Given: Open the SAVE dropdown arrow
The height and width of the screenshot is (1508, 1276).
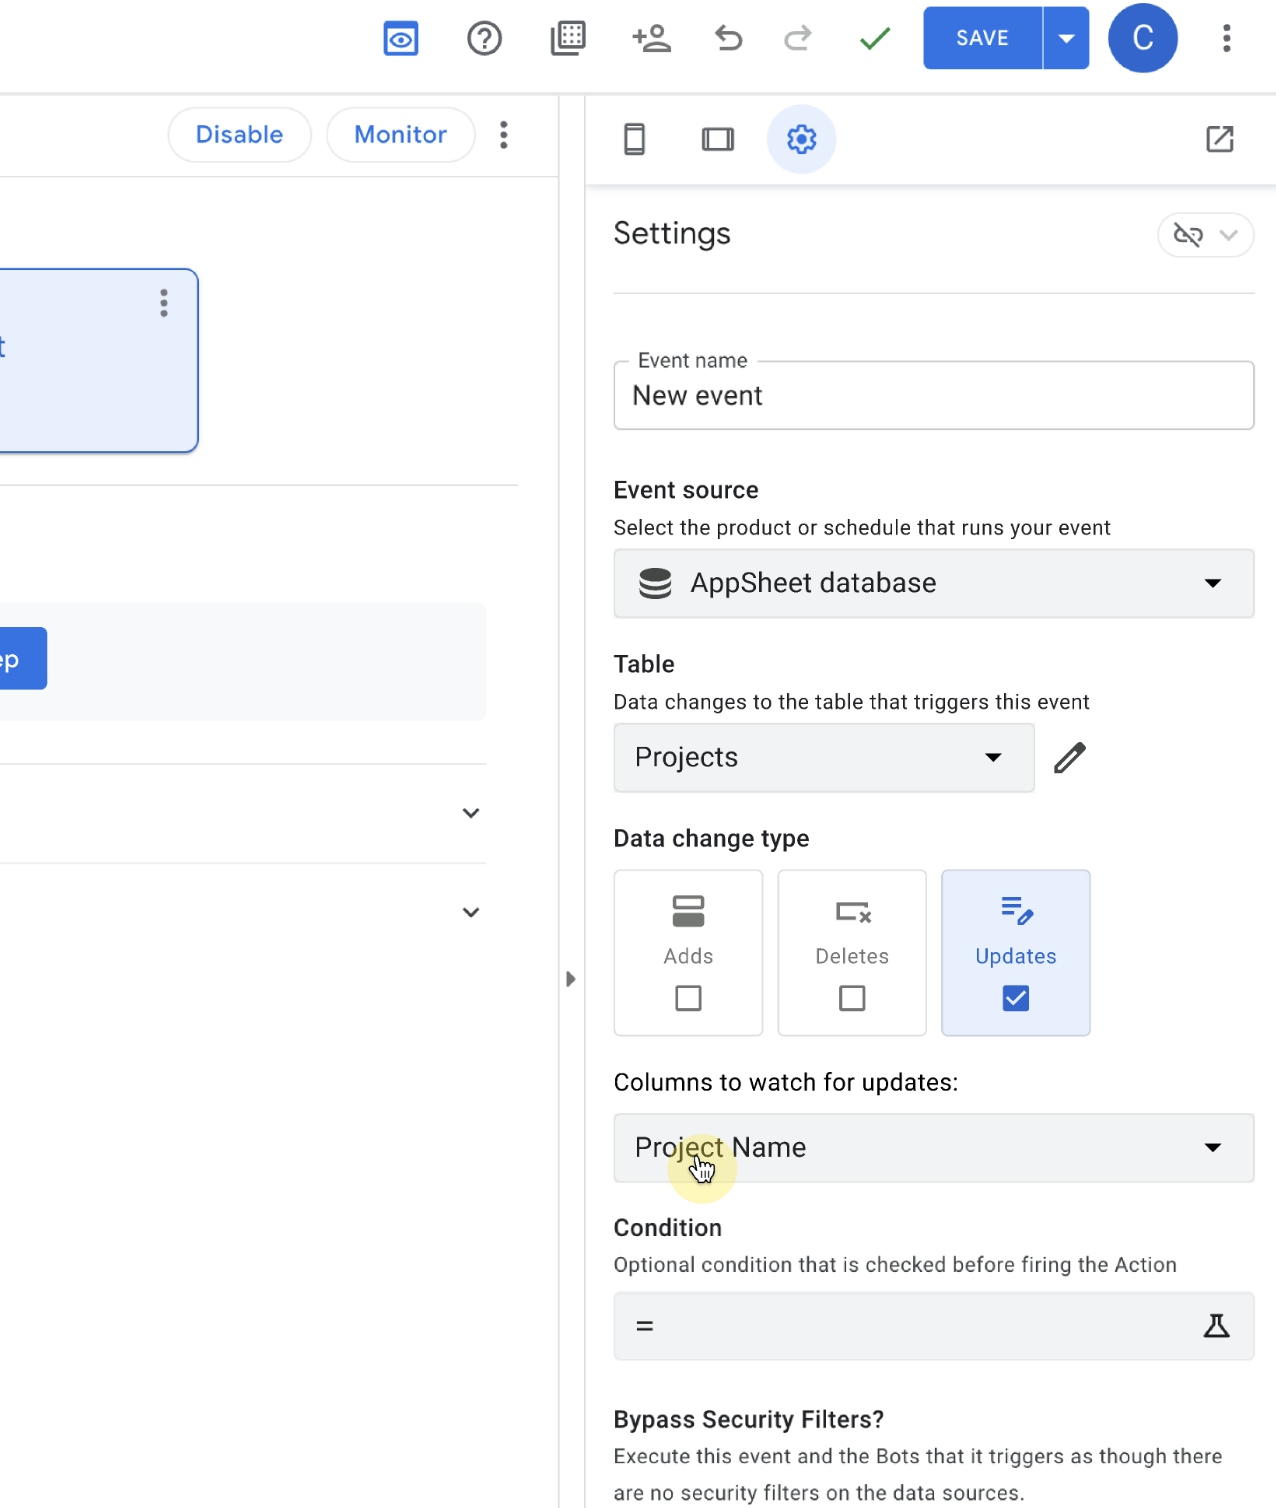Looking at the screenshot, I should pos(1066,38).
